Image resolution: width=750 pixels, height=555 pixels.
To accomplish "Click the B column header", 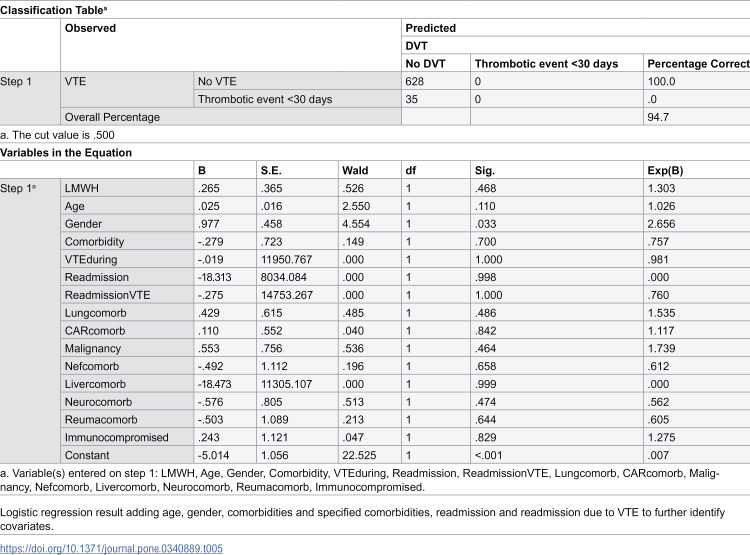I will tap(202, 170).
